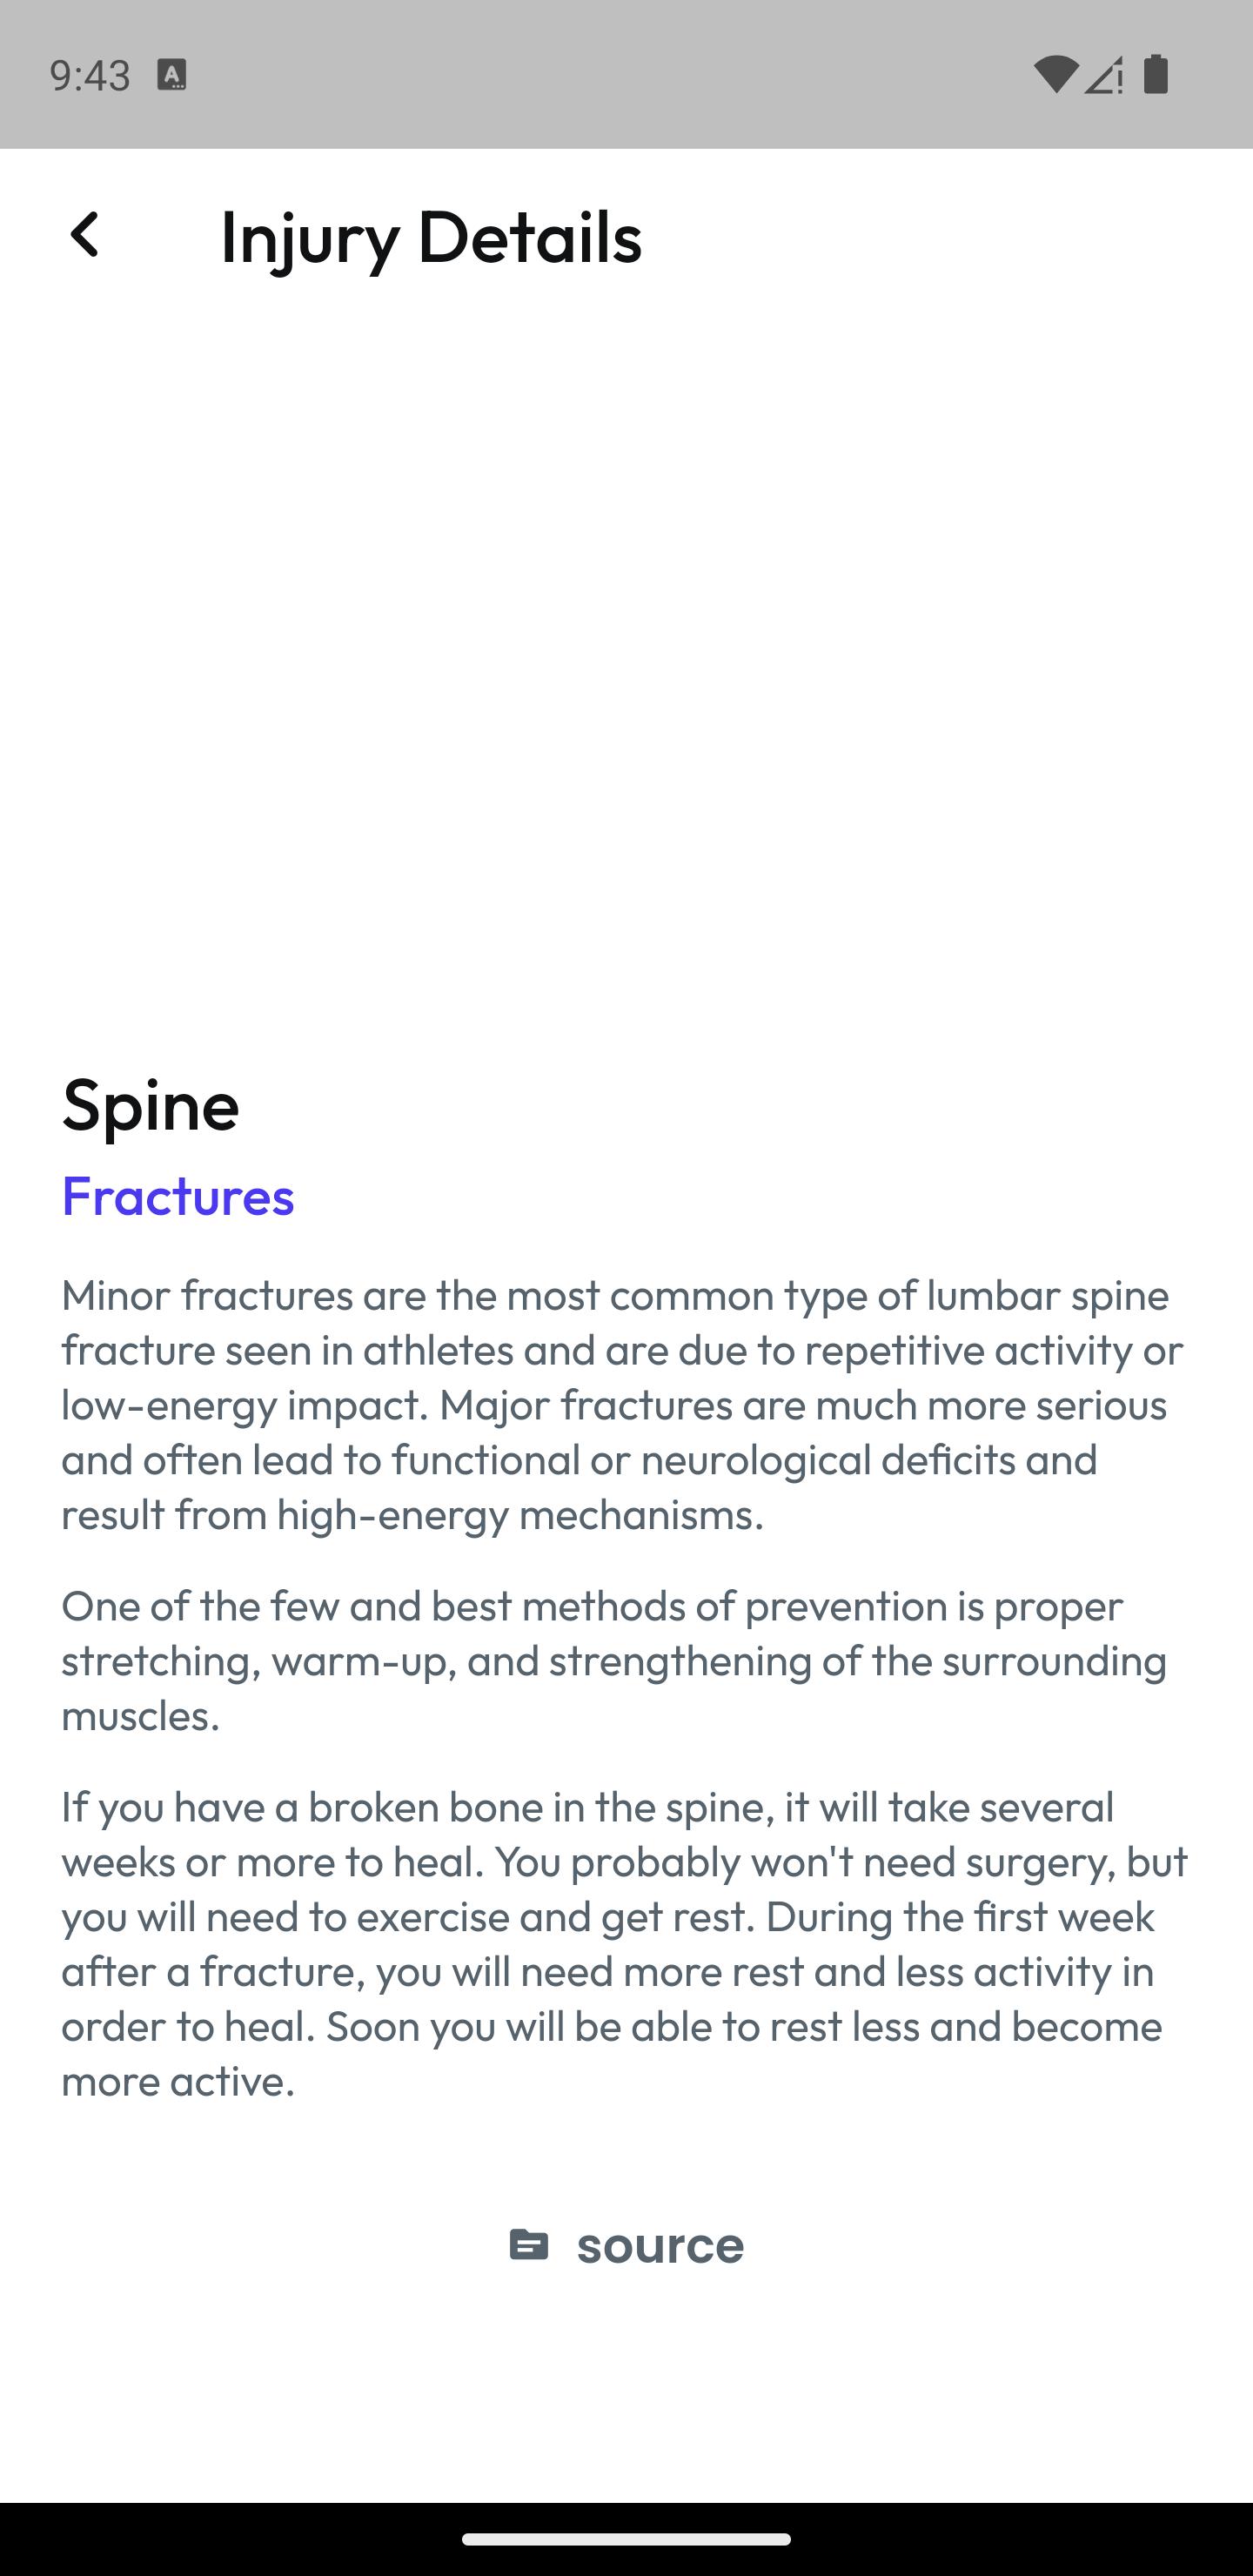Image resolution: width=1253 pixels, height=2576 pixels.
Task: Tap the Spine heading
Action: click(151, 1105)
